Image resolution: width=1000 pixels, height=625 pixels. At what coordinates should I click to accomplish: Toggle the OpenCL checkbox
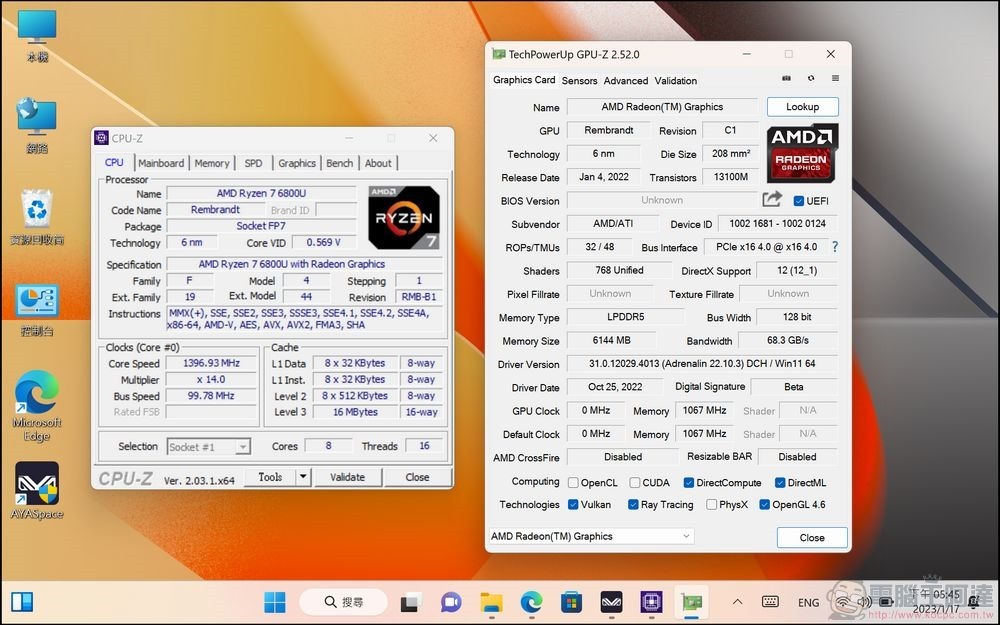coord(573,483)
